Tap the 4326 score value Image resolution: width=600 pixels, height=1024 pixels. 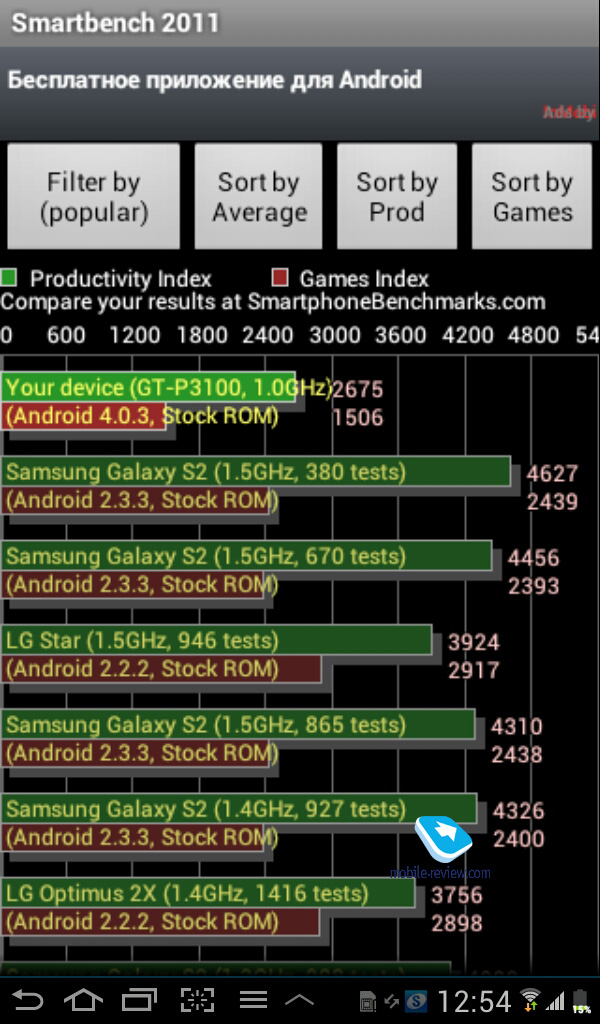[x=519, y=810]
